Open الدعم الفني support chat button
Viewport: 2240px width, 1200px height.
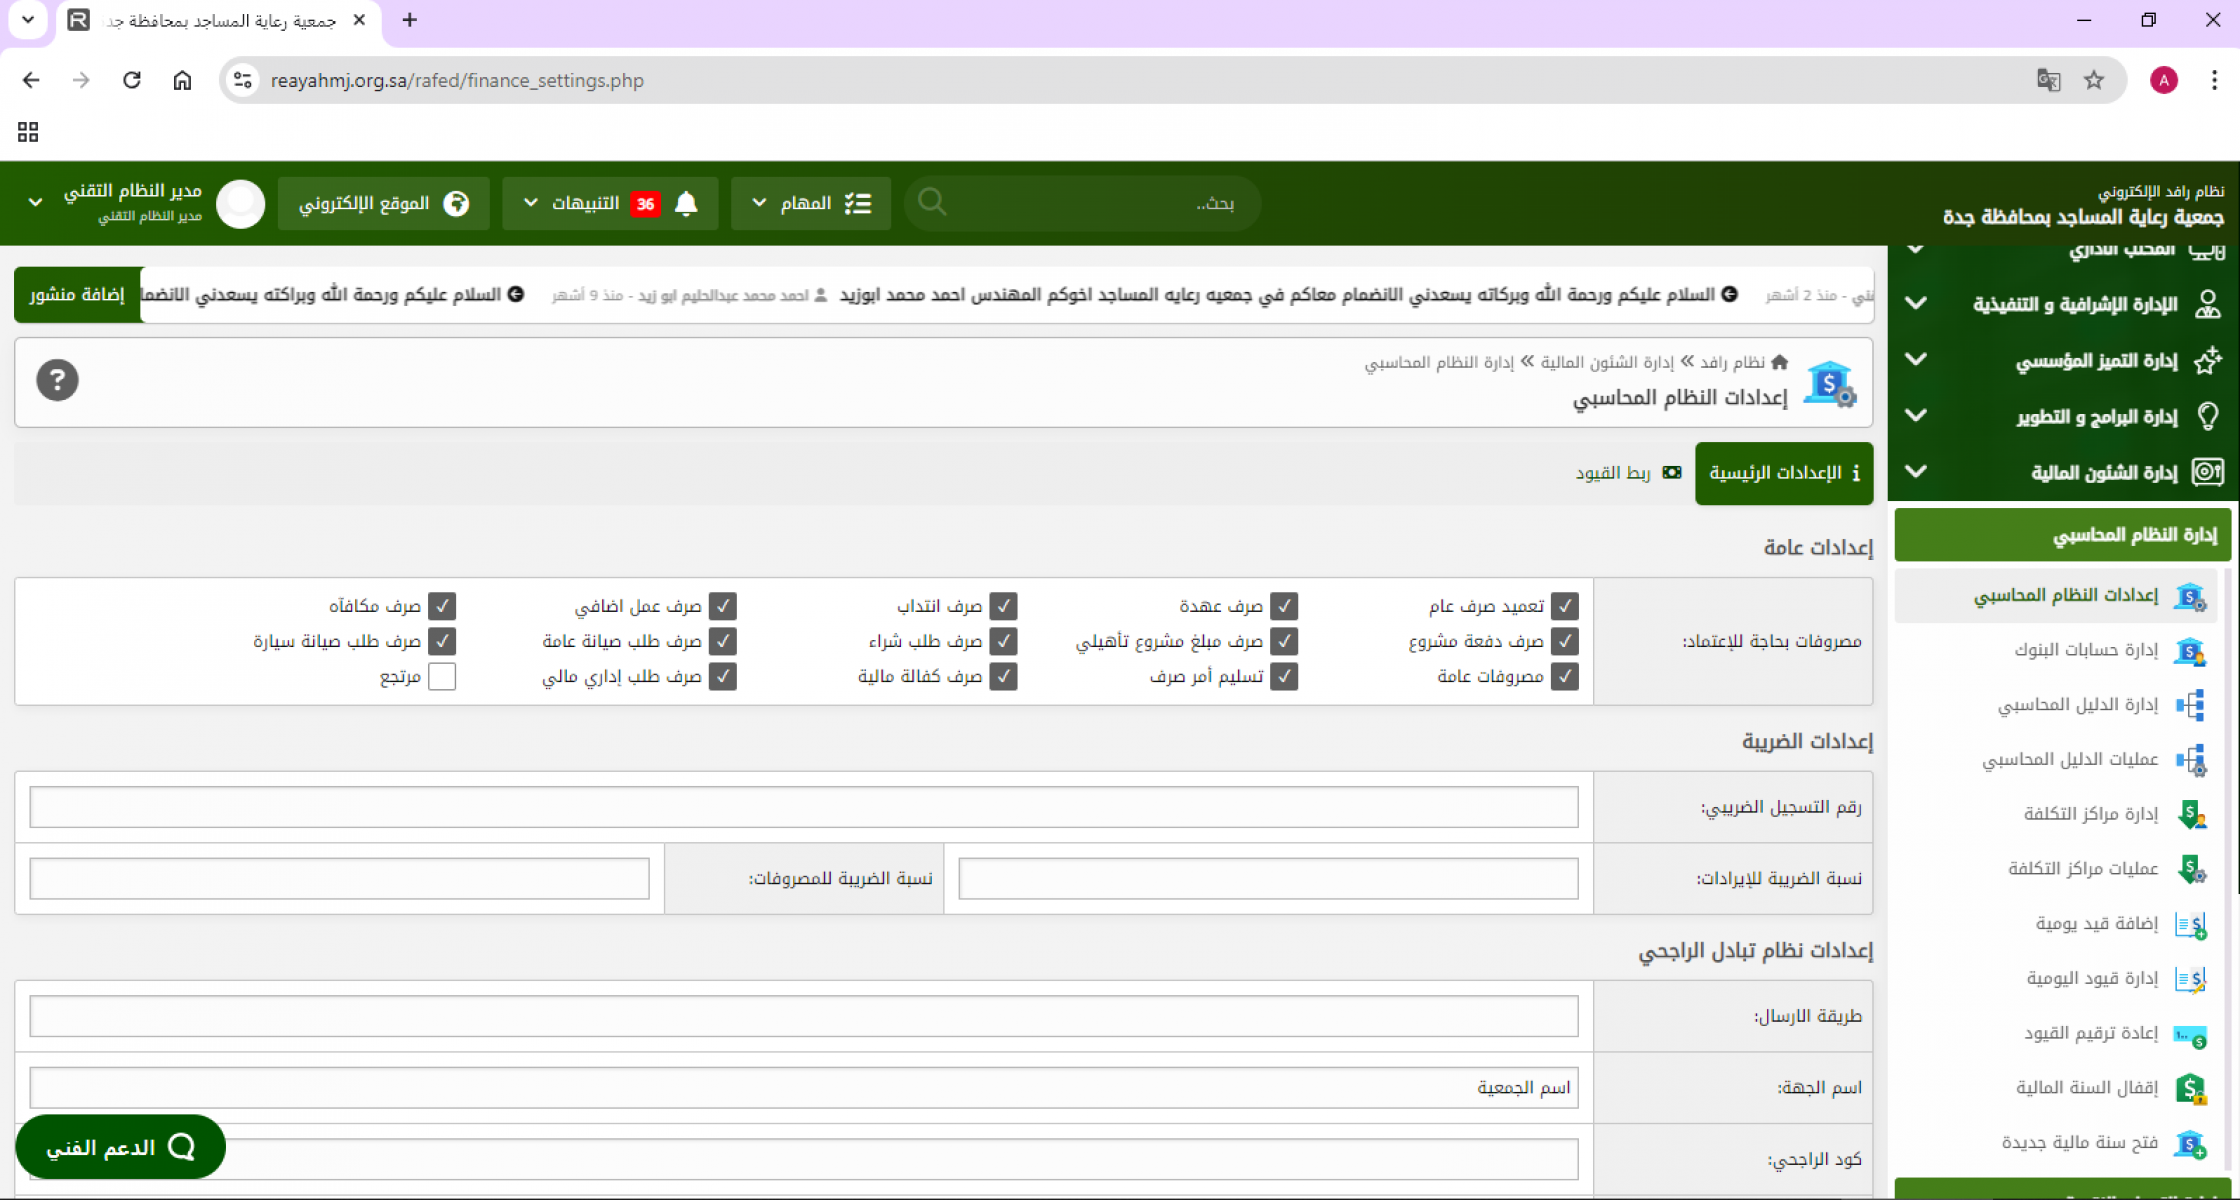point(120,1147)
